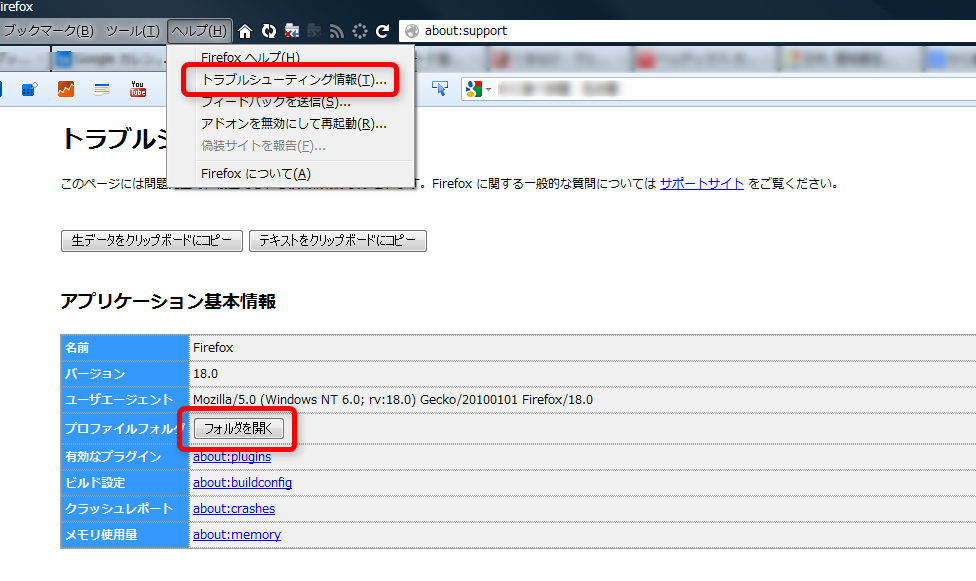Click the クラッシュレポート row header cell

point(124,509)
